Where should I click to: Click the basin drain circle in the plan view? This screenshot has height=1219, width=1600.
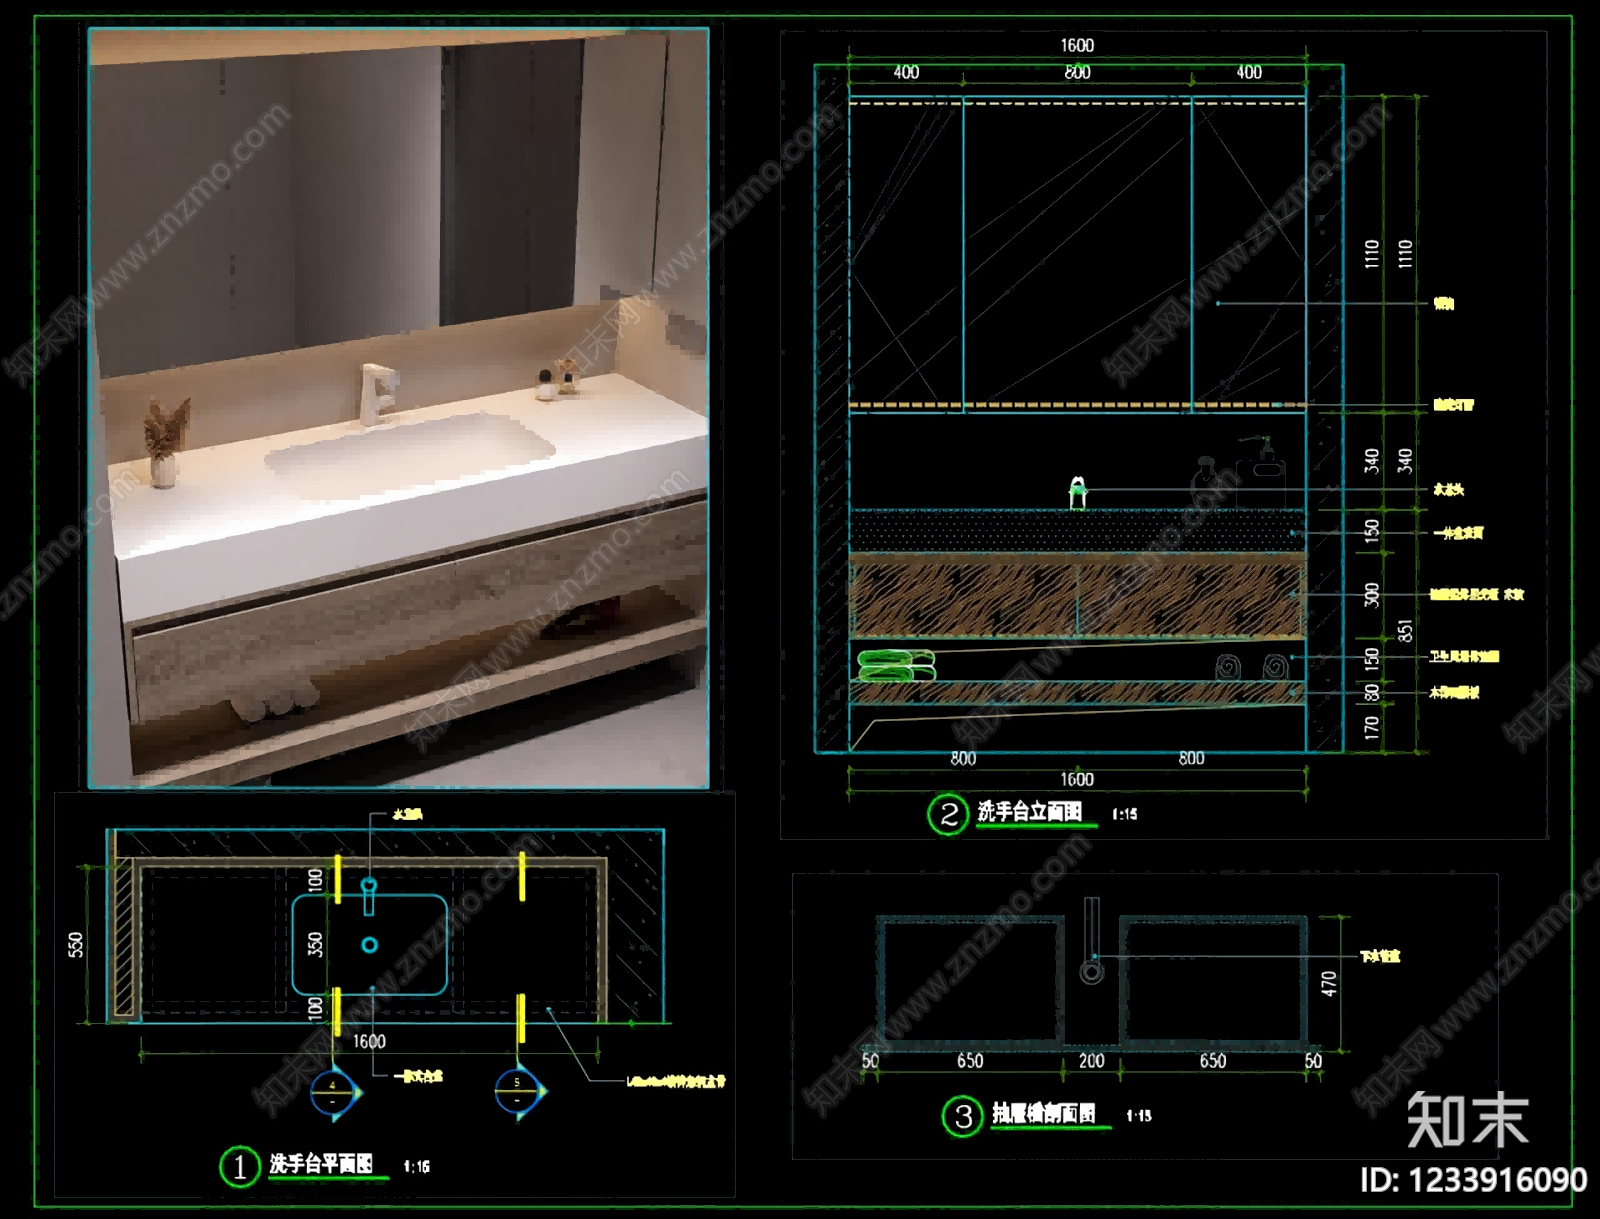[370, 945]
